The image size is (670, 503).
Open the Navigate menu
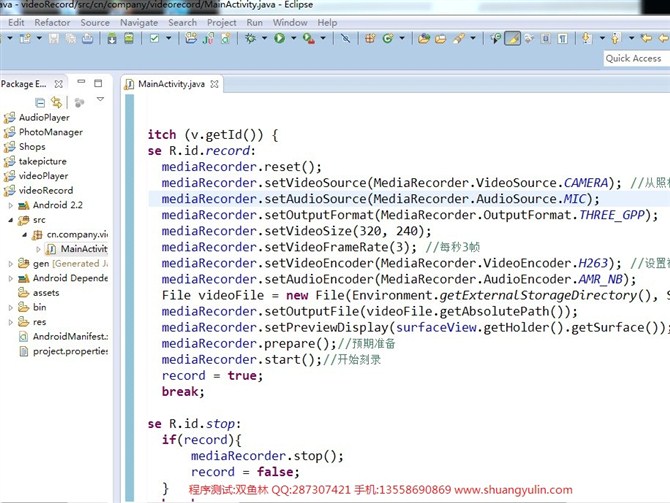click(139, 22)
